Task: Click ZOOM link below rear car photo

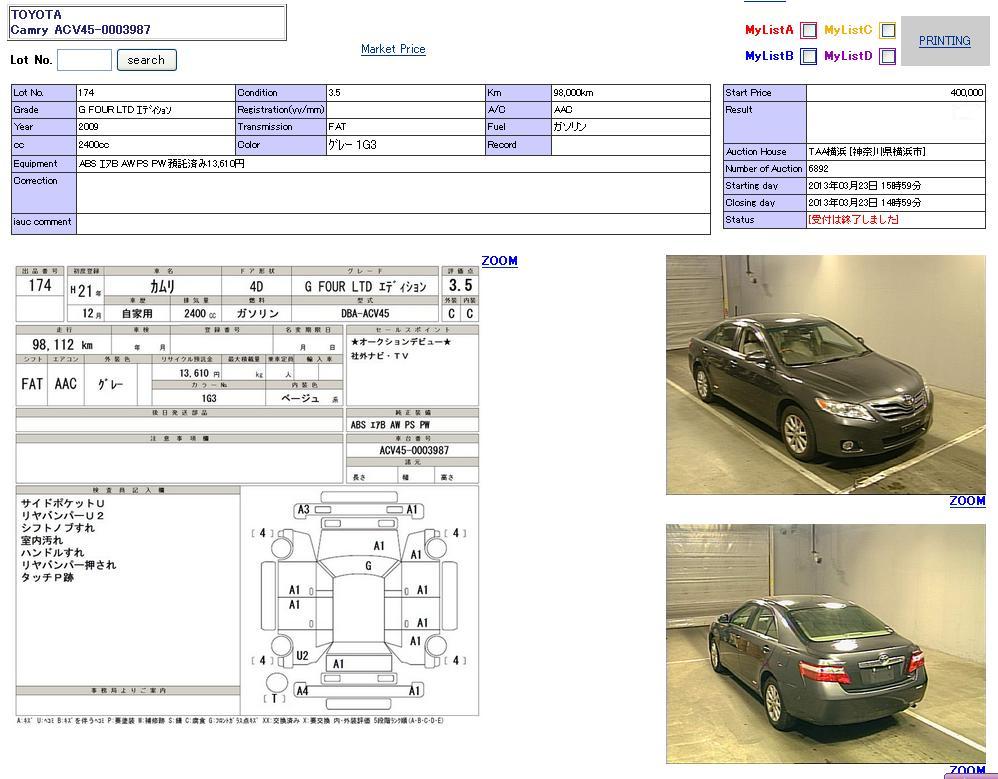Action: click(x=966, y=771)
